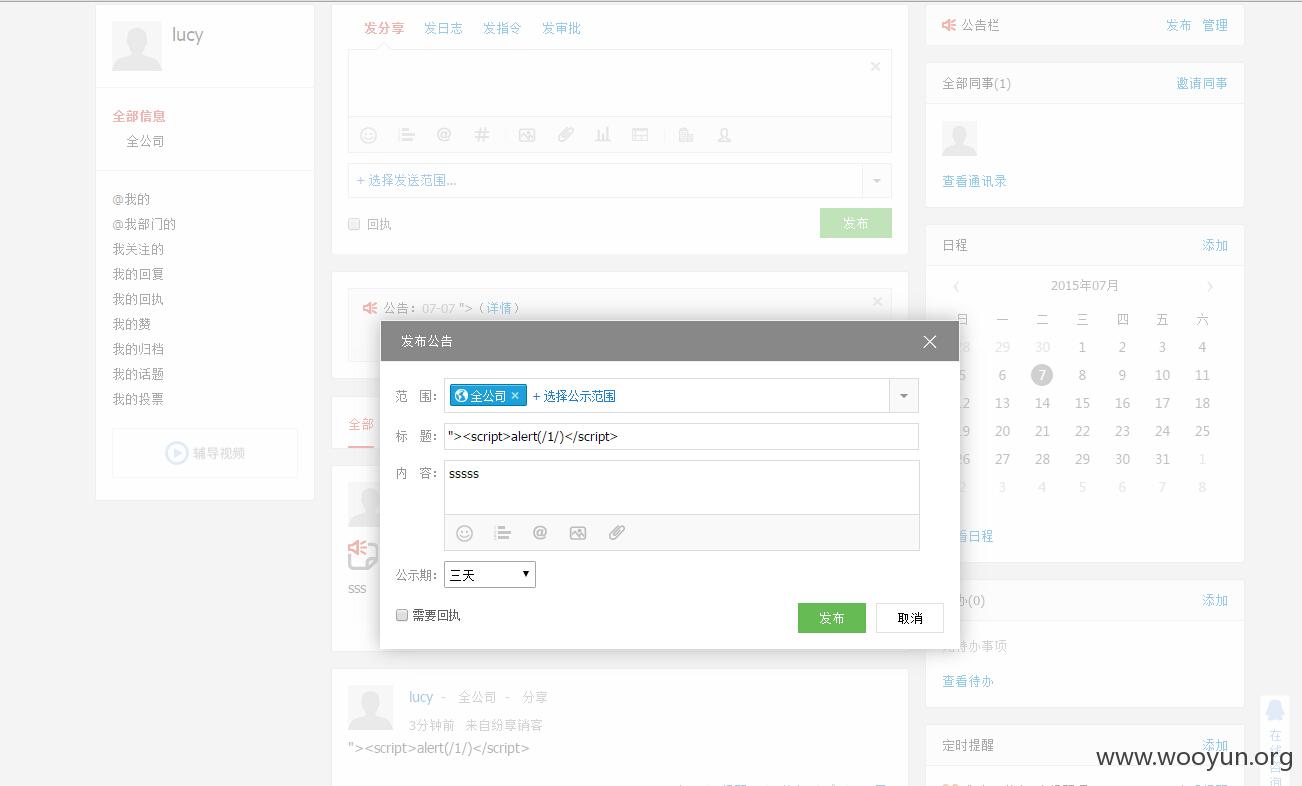Click person icon in share toolbar
The image size is (1302, 786).
pos(724,135)
